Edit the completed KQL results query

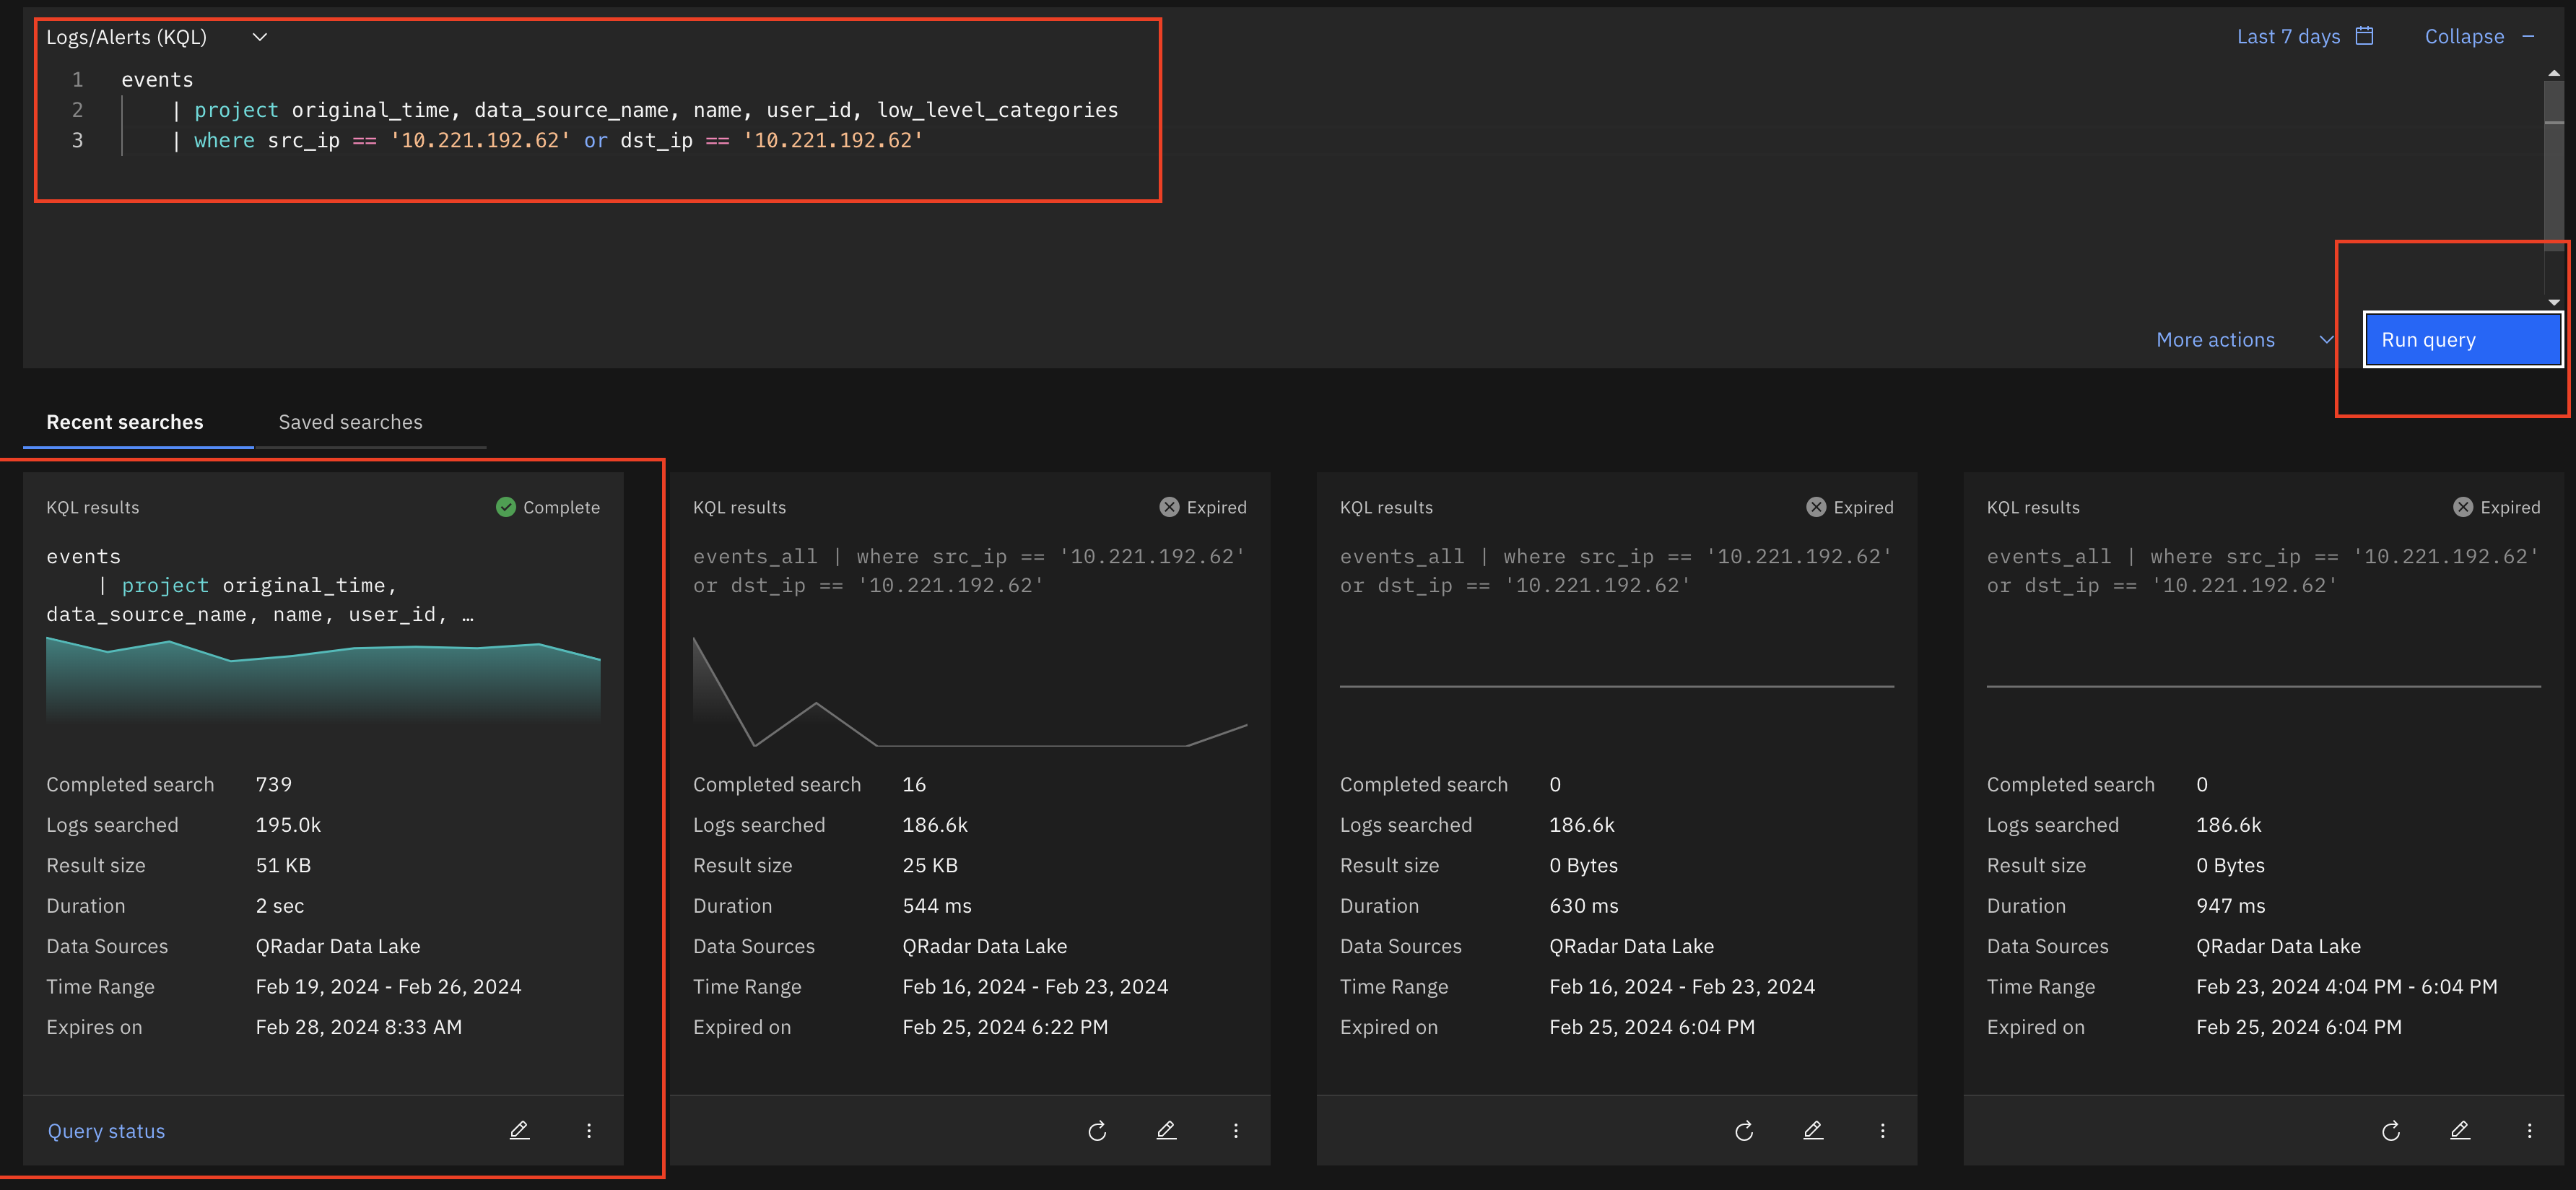tap(519, 1131)
